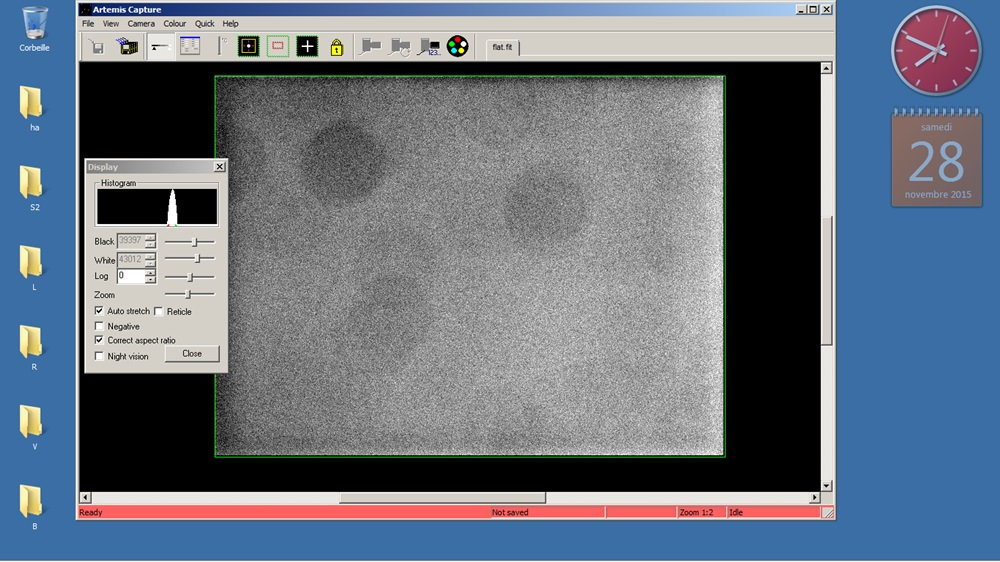Select the yellow square focus frame icon

pyautogui.click(x=248, y=46)
